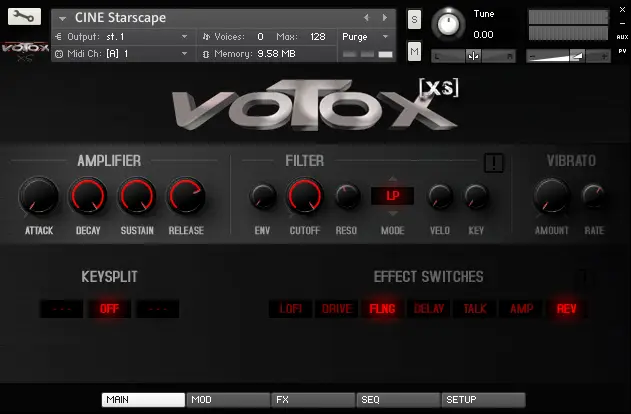Click the VOTOX XS instrument thumbnail
This screenshot has width=631, height=414.
(x=25, y=51)
